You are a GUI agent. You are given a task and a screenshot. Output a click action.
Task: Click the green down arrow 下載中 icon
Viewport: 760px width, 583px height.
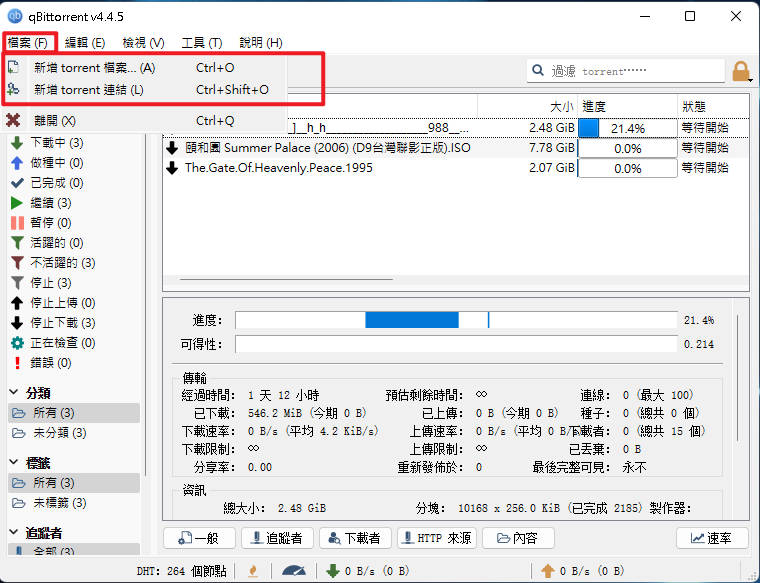point(17,142)
